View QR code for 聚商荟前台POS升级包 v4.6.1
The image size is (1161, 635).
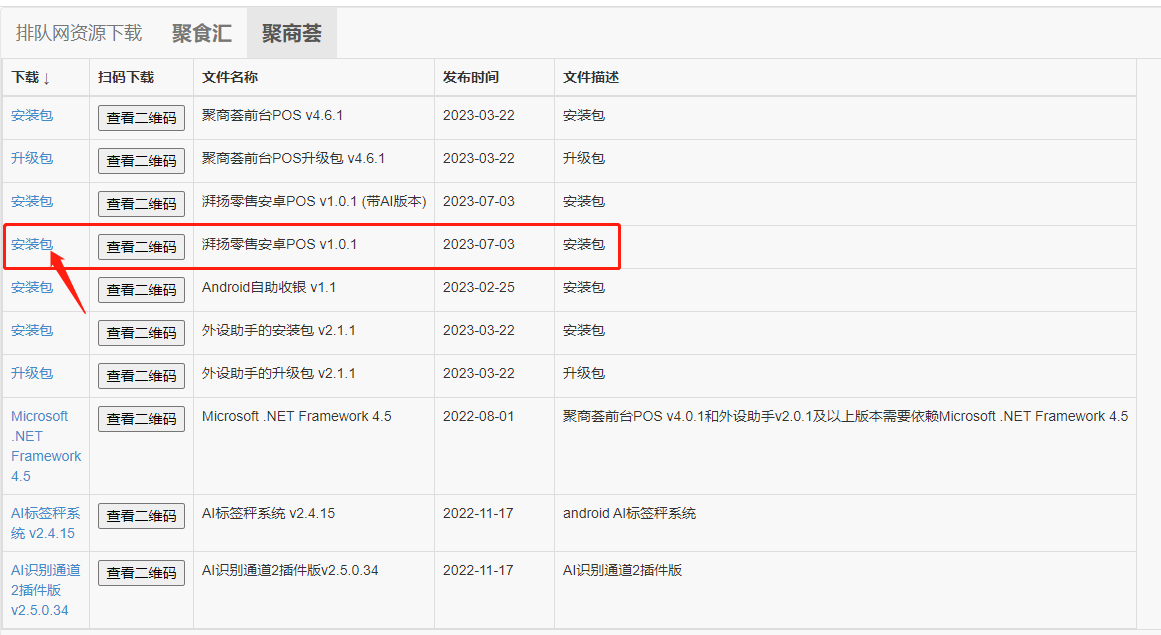[141, 161]
